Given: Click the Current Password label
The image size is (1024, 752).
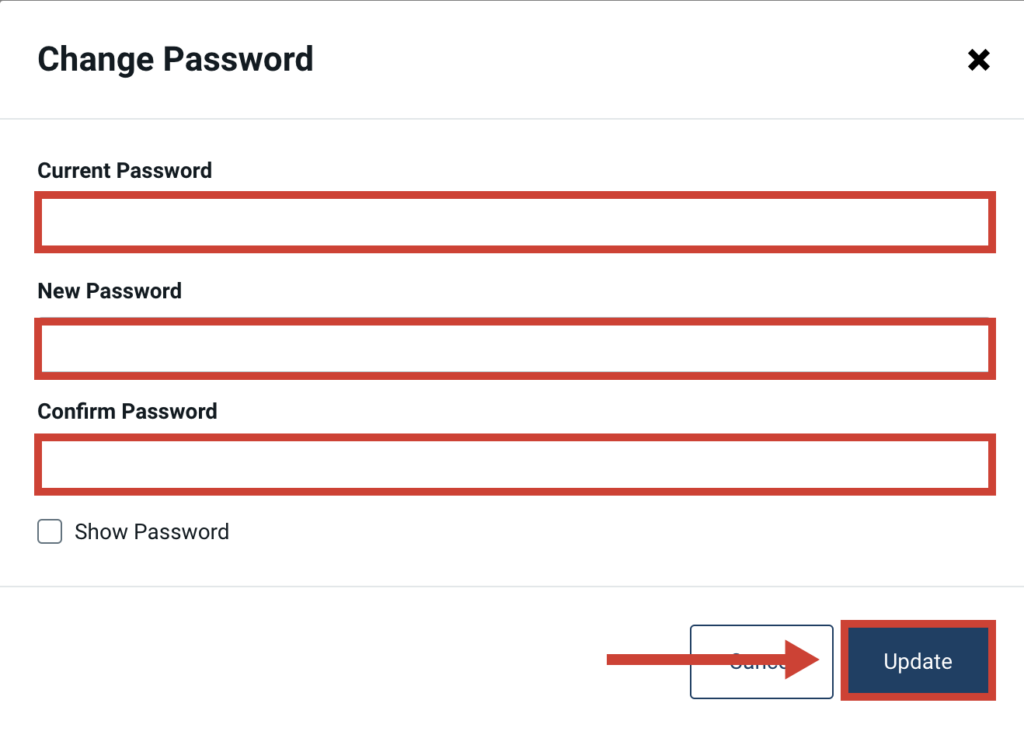Looking at the screenshot, I should pos(125,170).
